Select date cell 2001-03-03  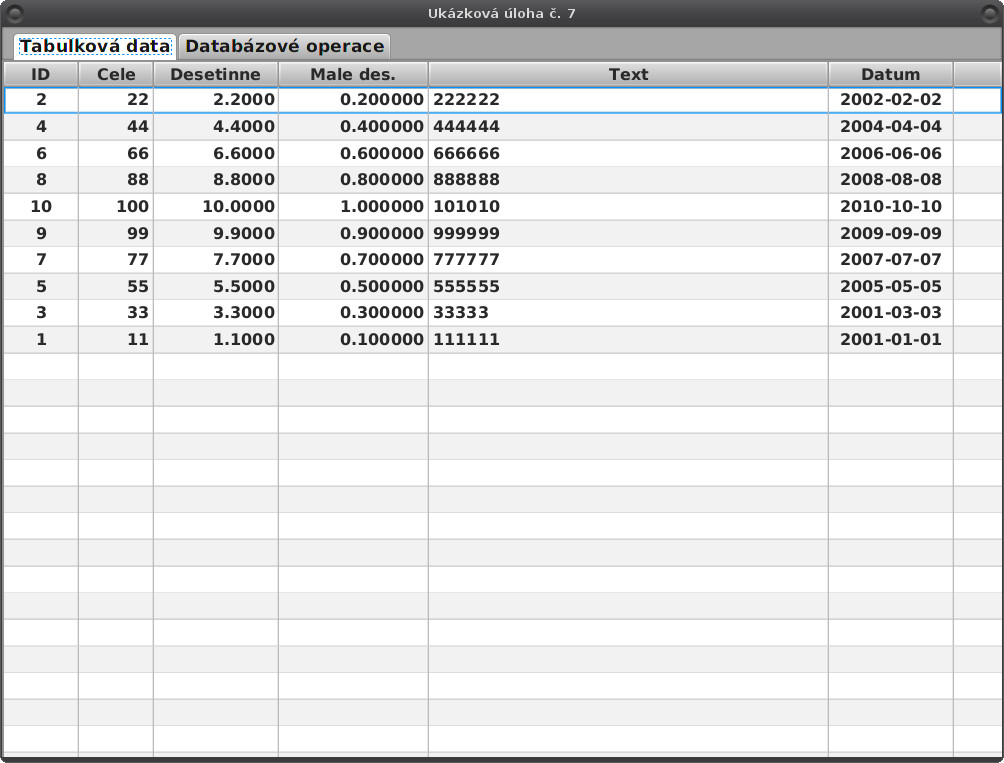click(891, 313)
